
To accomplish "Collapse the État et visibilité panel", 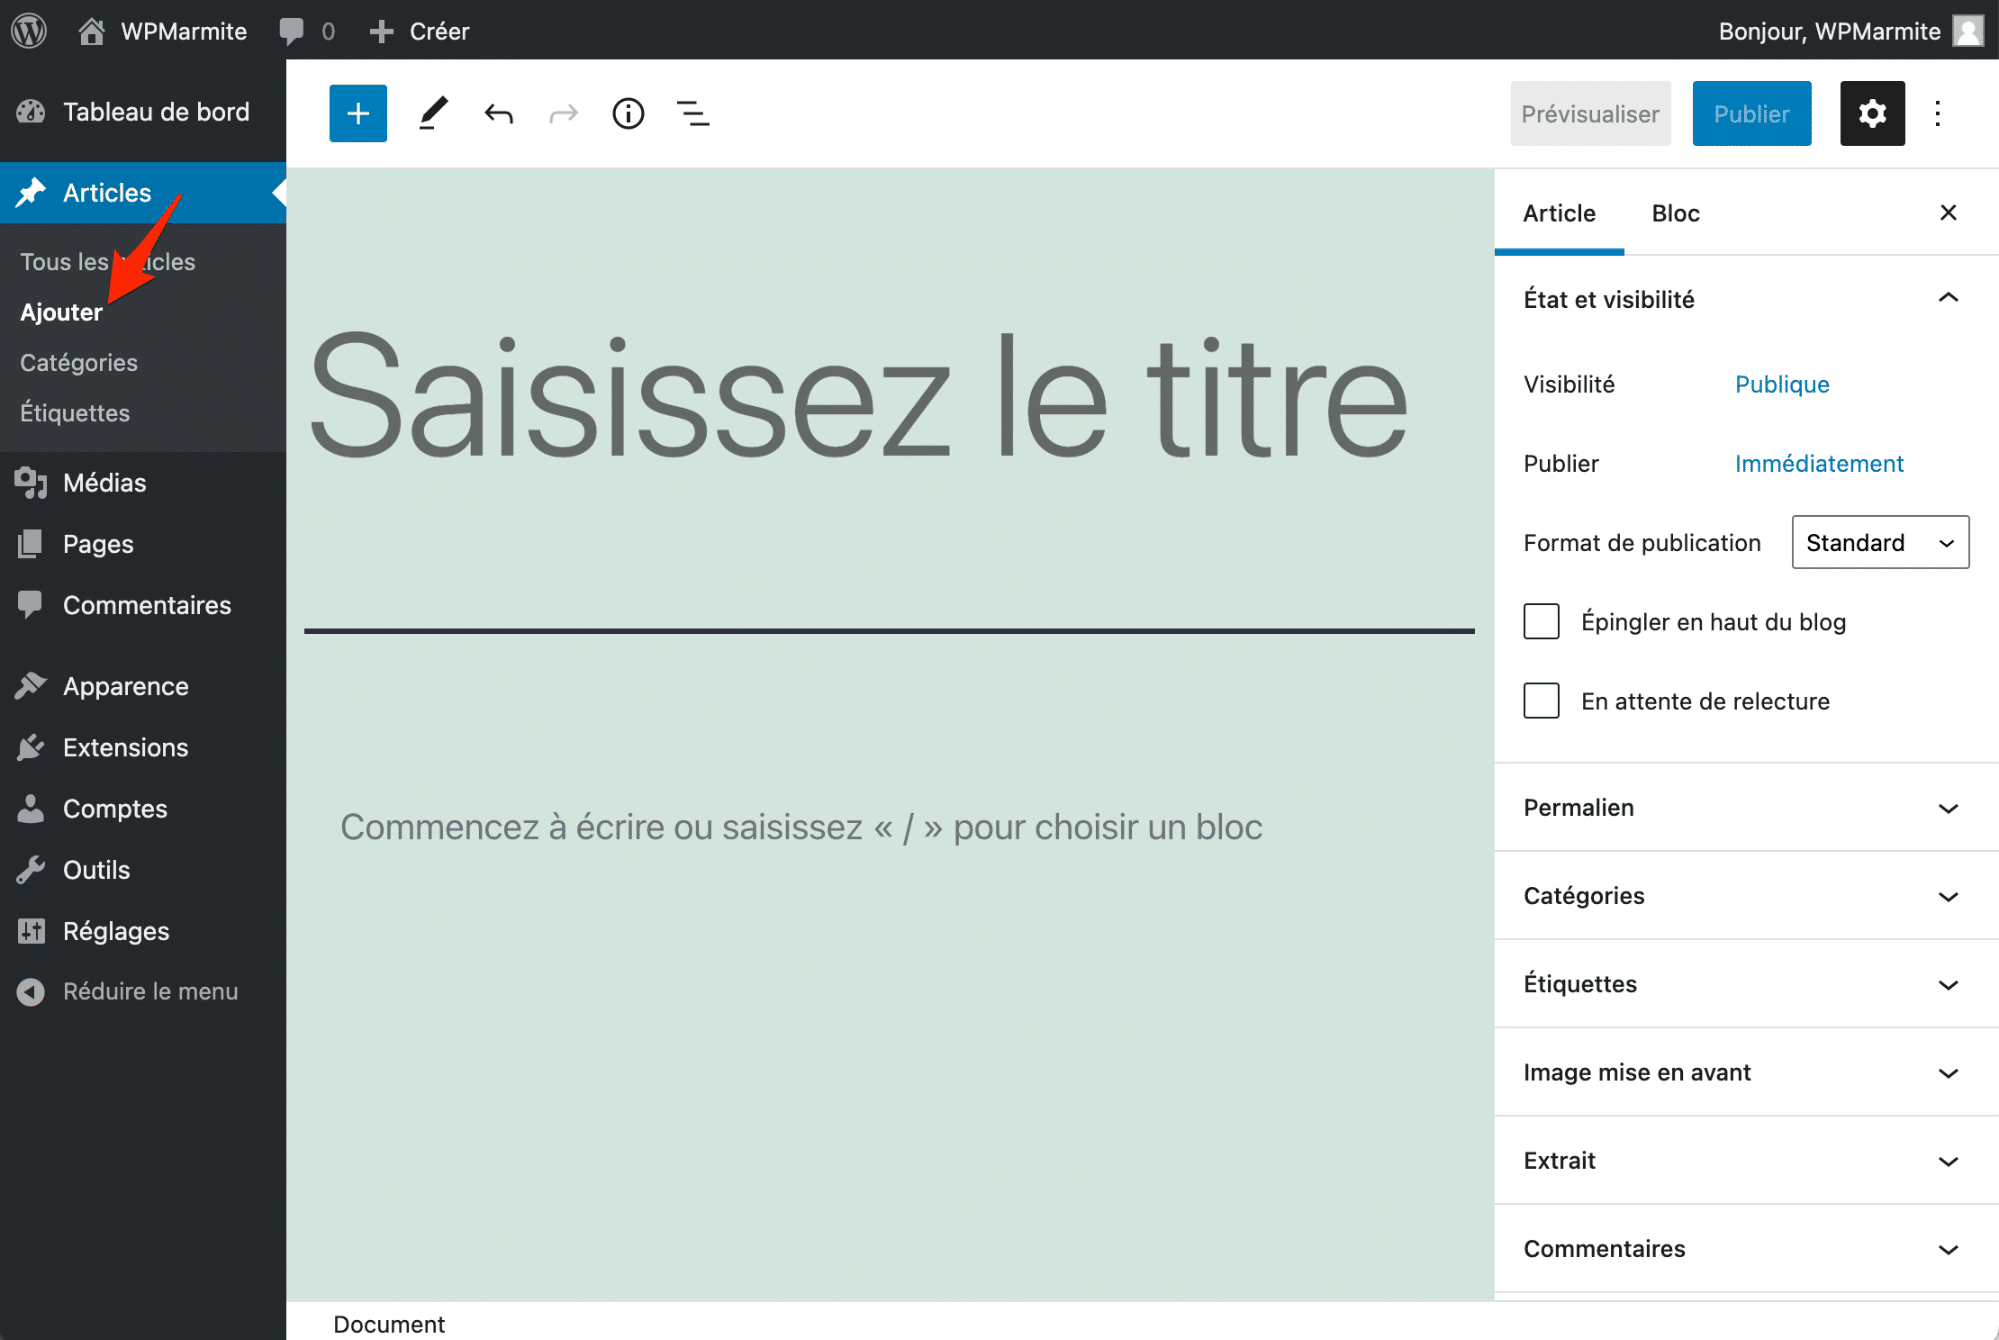I will (1947, 298).
